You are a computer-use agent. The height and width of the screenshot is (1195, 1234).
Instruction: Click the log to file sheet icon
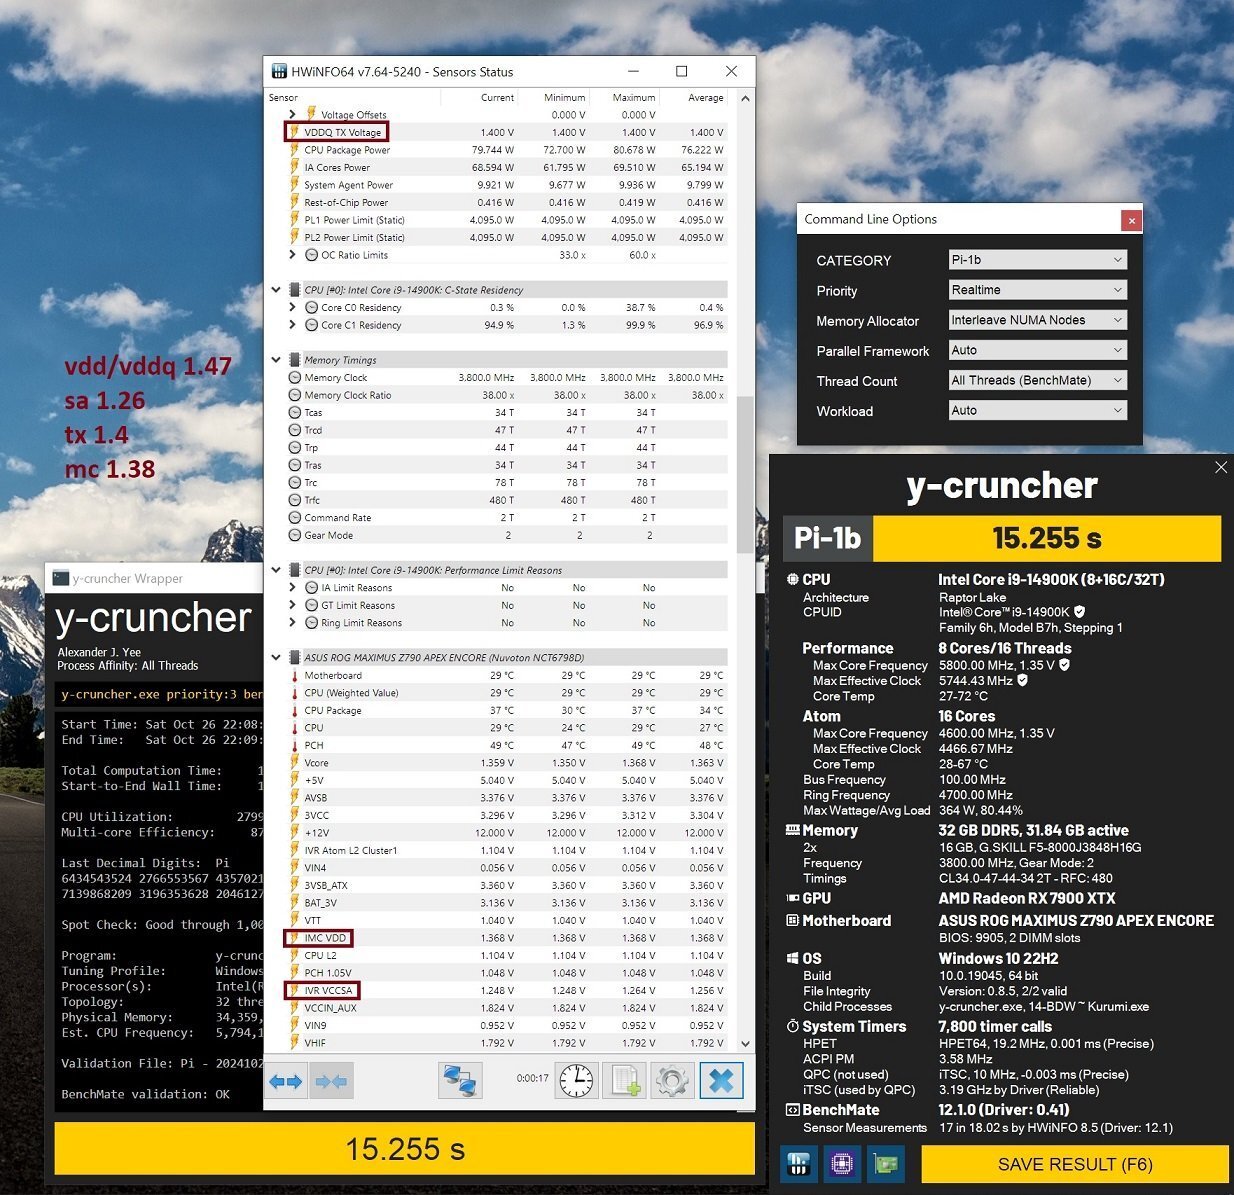[x=626, y=1081]
